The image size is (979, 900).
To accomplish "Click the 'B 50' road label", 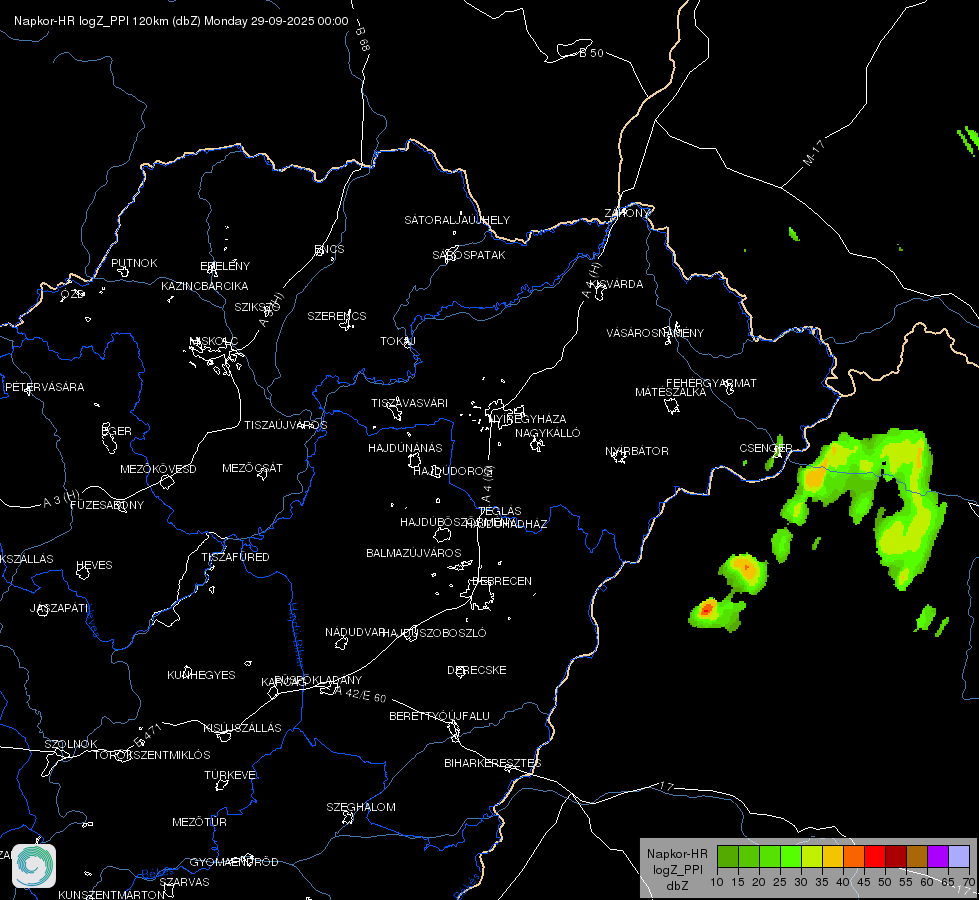I will coord(591,53).
